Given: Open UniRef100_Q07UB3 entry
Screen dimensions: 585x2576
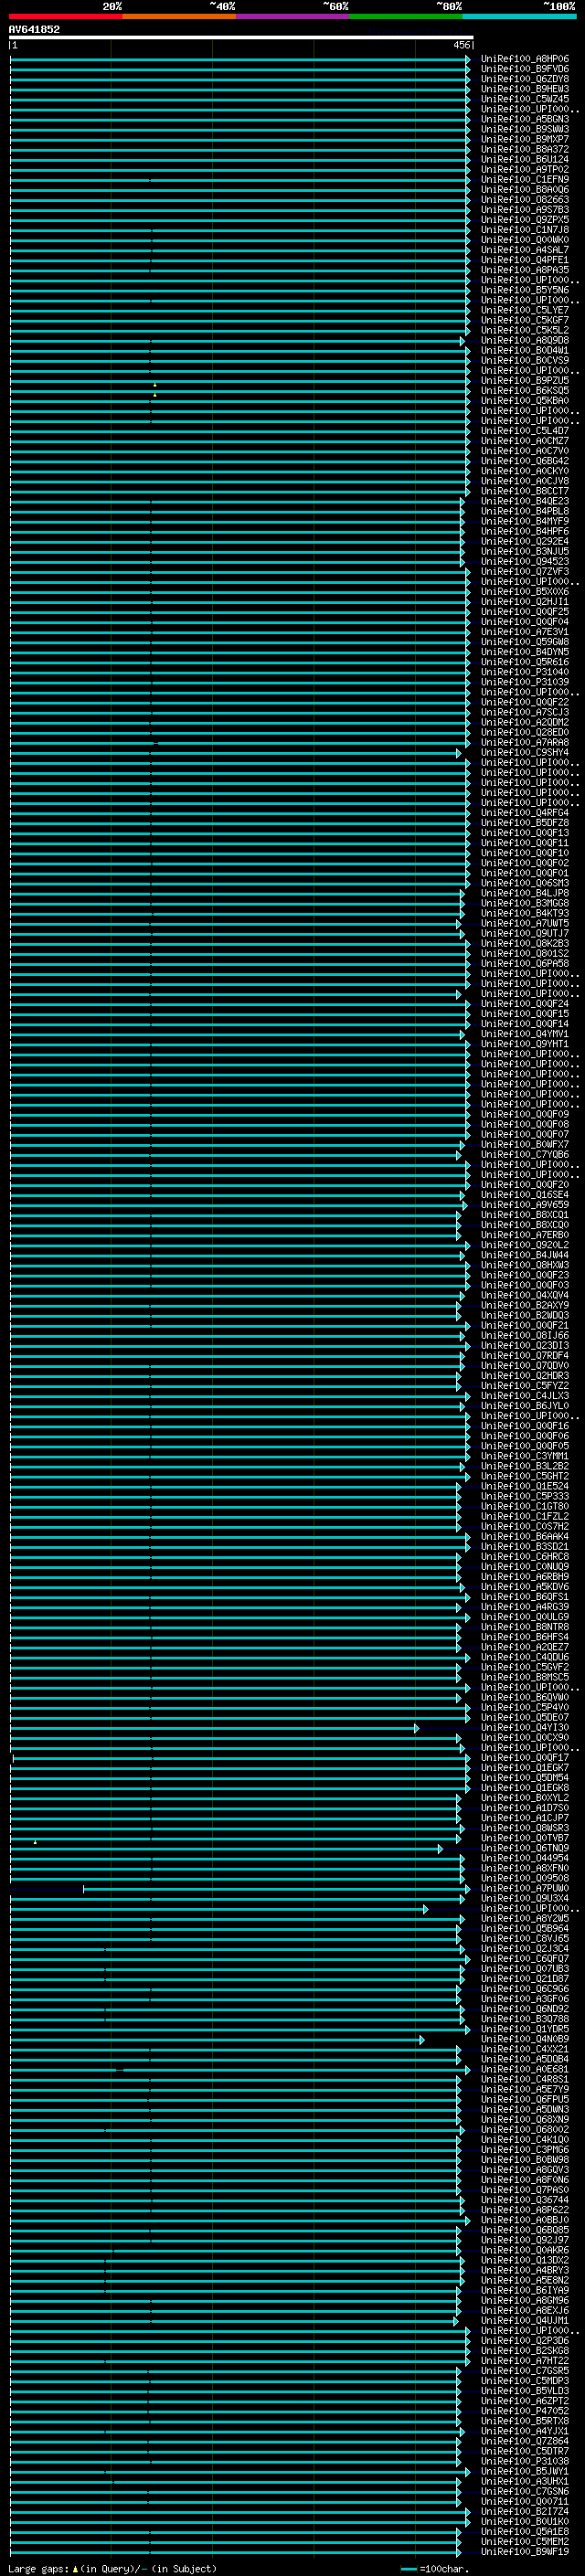Looking at the screenshot, I should (525, 1969).
